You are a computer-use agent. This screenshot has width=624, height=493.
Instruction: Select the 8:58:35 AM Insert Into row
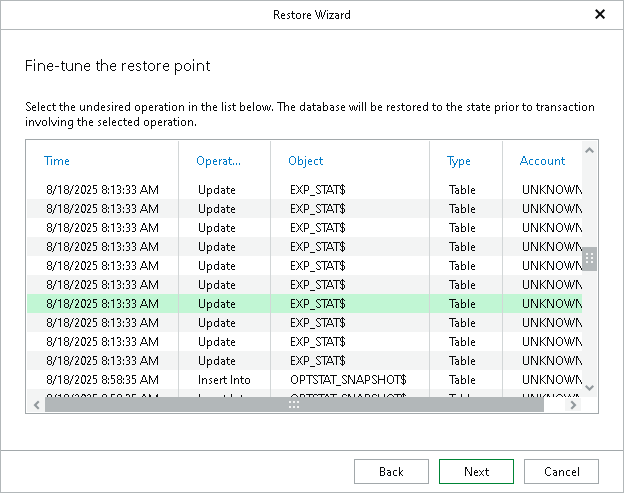(x=300, y=380)
